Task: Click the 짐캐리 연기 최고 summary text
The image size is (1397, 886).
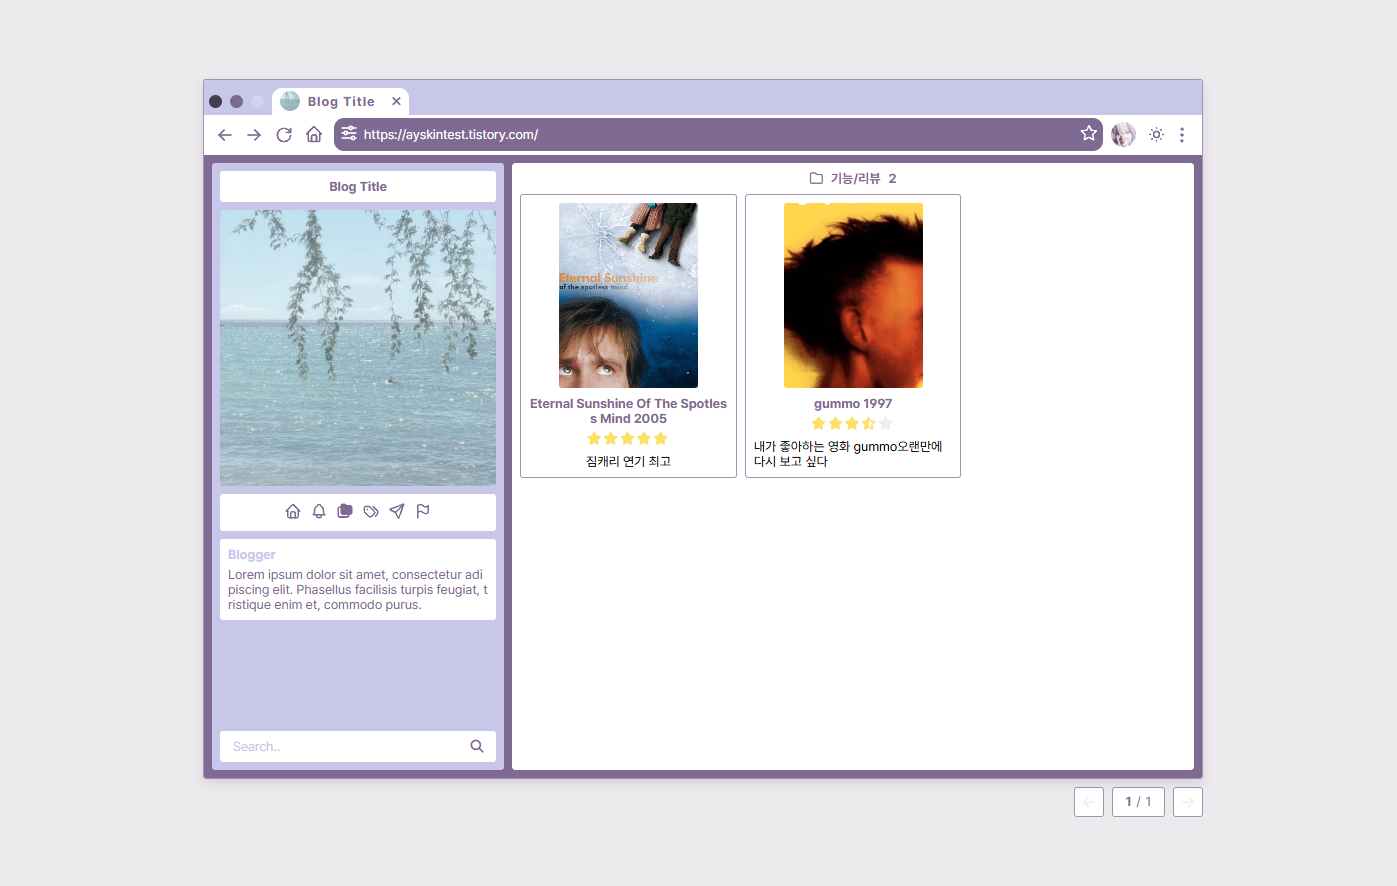Action: tap(628, 462)
